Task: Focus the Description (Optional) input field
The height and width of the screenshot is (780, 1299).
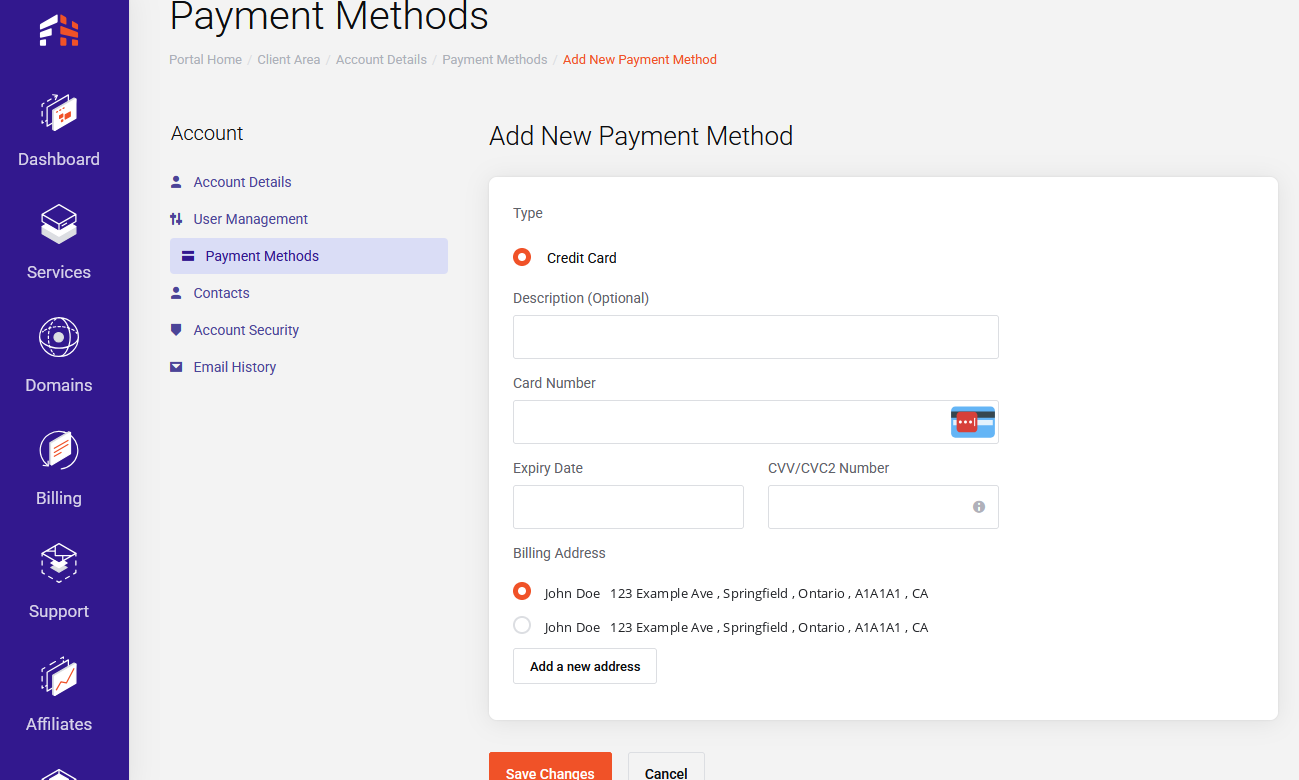Action: [x=756, y=337]
